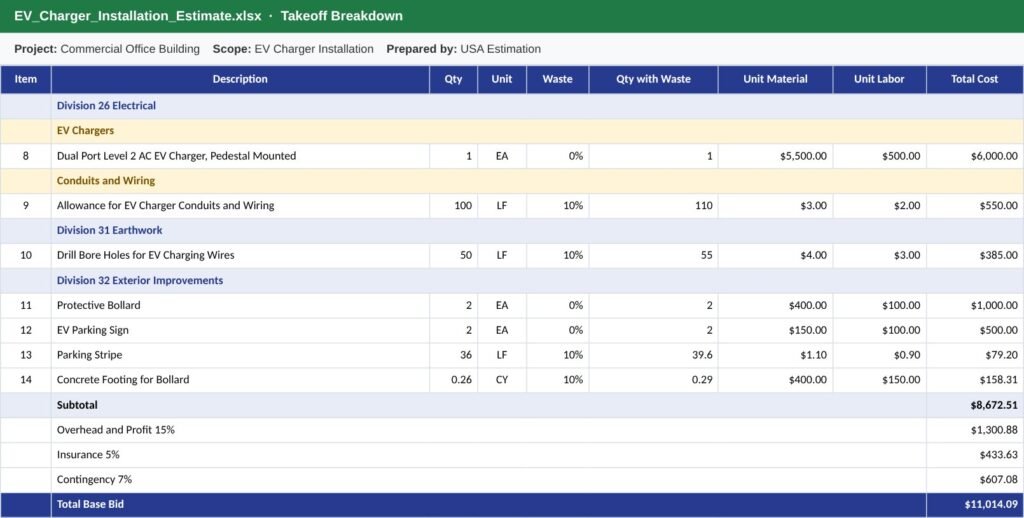Click the EV Parking Sign description
Screen dimensions: 1024x518
93,330
